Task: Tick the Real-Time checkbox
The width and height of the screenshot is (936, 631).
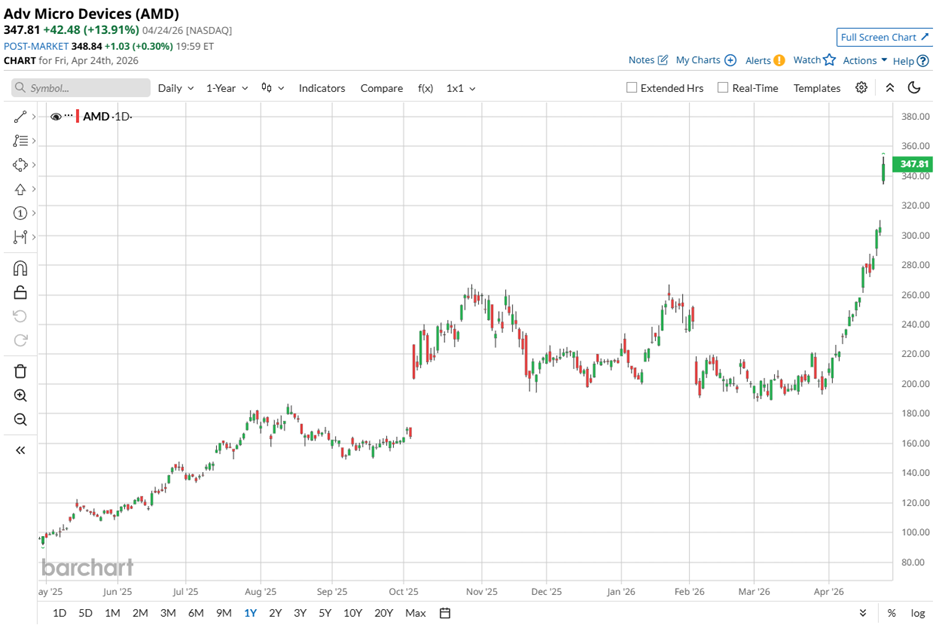Action: click(723, 88)
